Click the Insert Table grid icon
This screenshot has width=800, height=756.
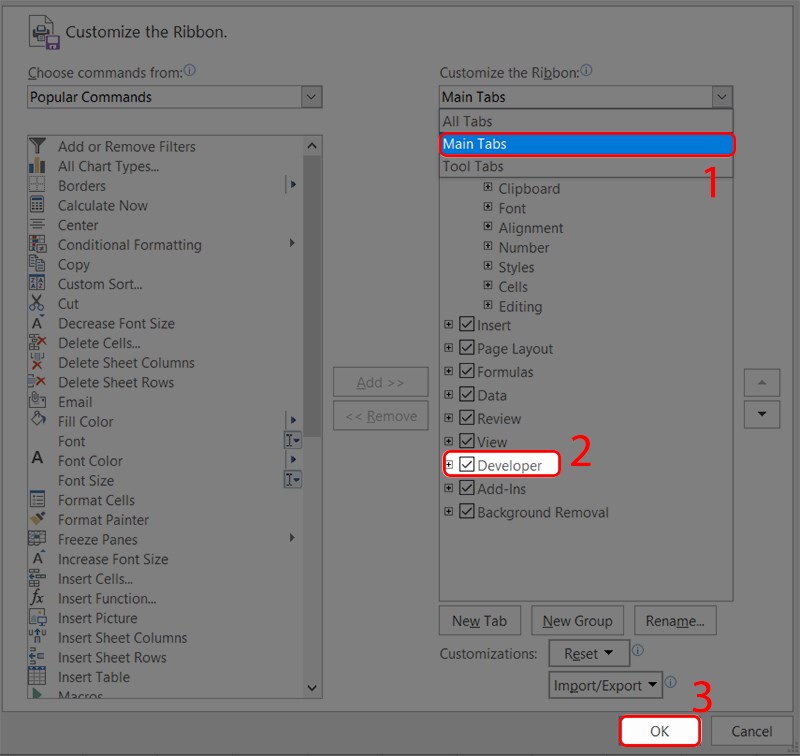click(37, 676)
